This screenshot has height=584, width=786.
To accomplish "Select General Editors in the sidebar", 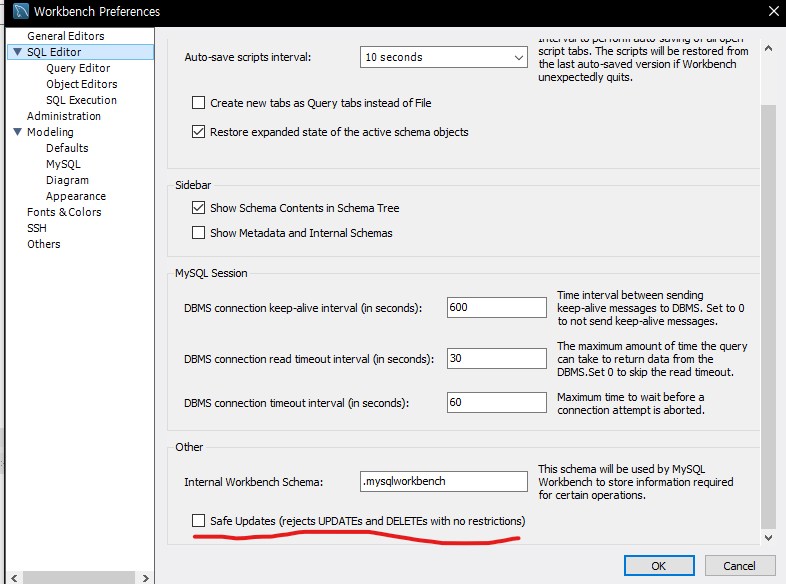I will tap(66, 36).
